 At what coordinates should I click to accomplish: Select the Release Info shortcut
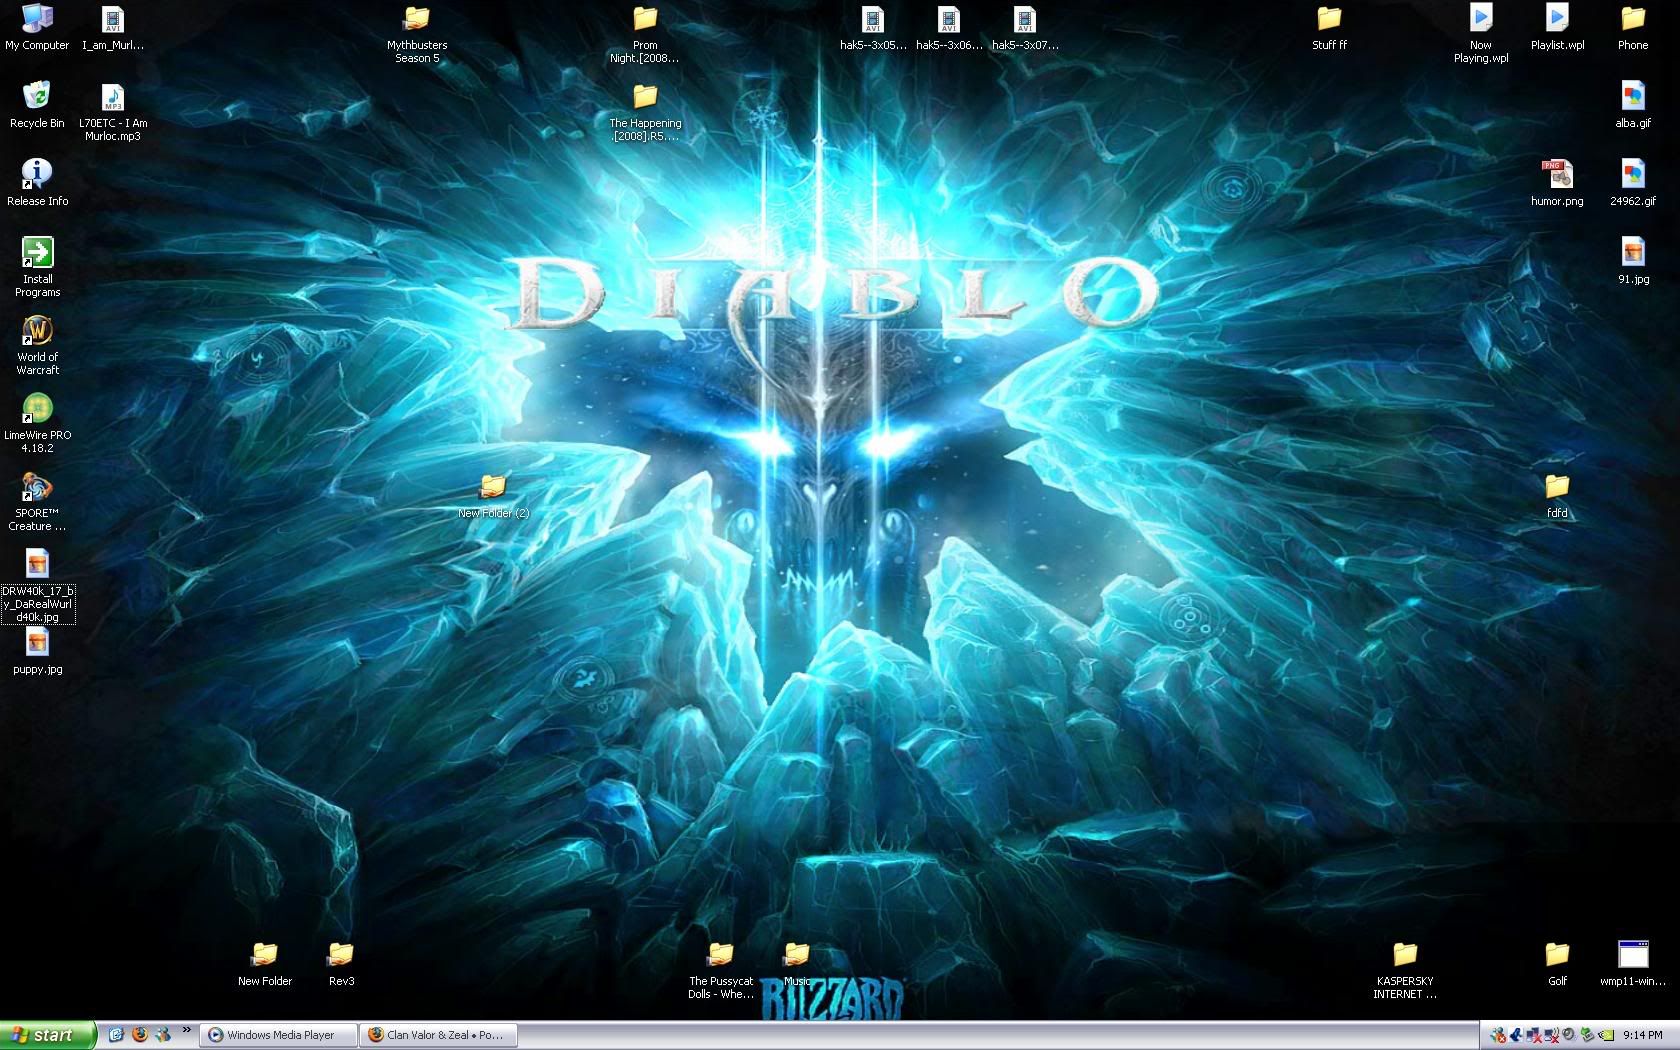coord(37,183)
